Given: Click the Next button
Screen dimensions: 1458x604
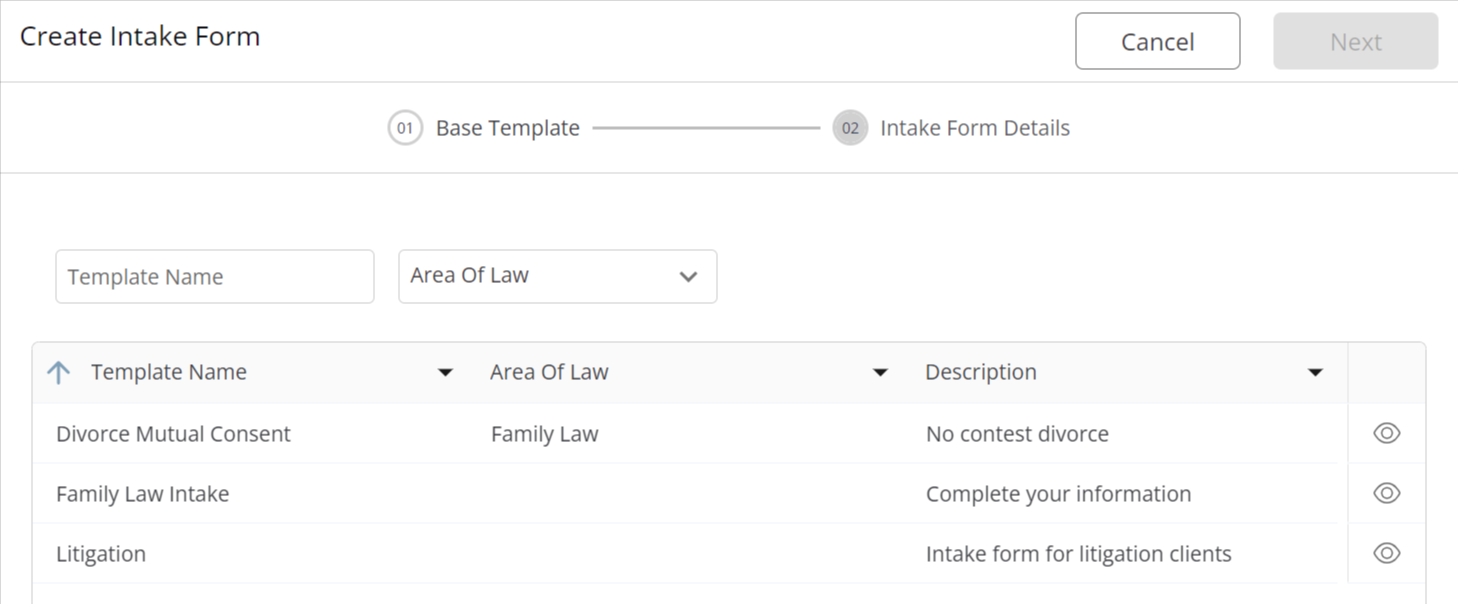Looking at the screenshot, I should pyautogui.click(x=1355, y=41).
